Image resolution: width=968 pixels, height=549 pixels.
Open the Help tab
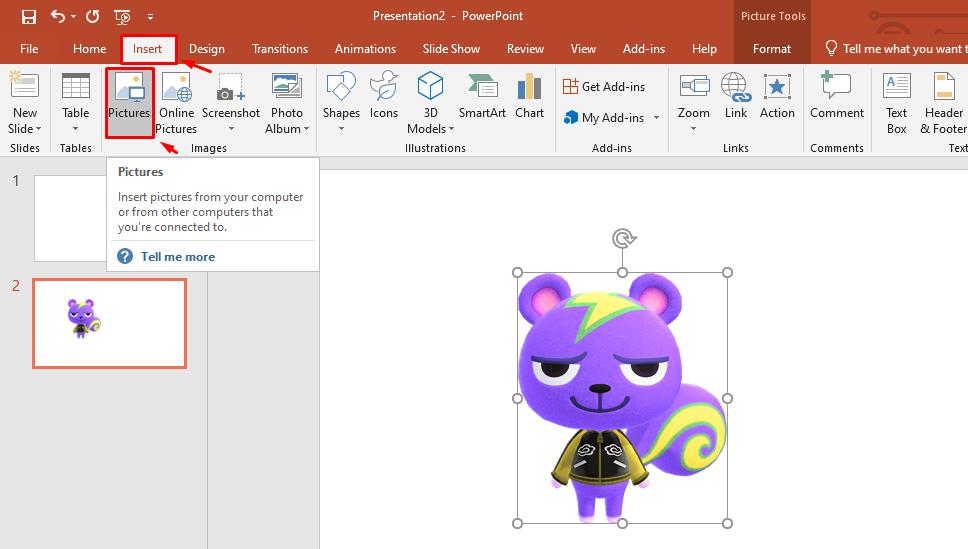point(704,49)
